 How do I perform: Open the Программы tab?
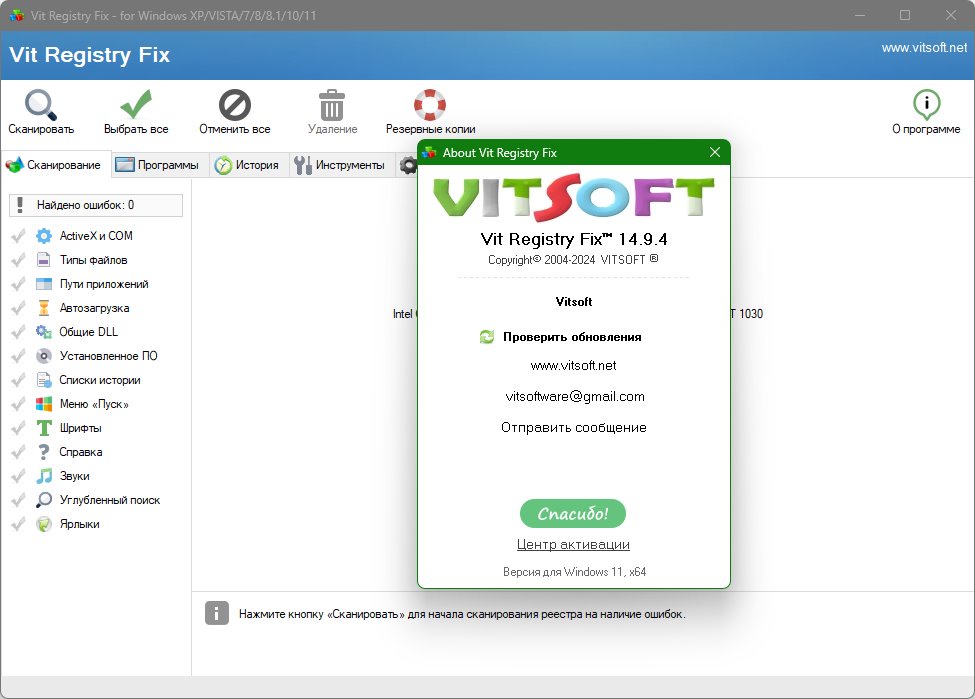[160, 165]
